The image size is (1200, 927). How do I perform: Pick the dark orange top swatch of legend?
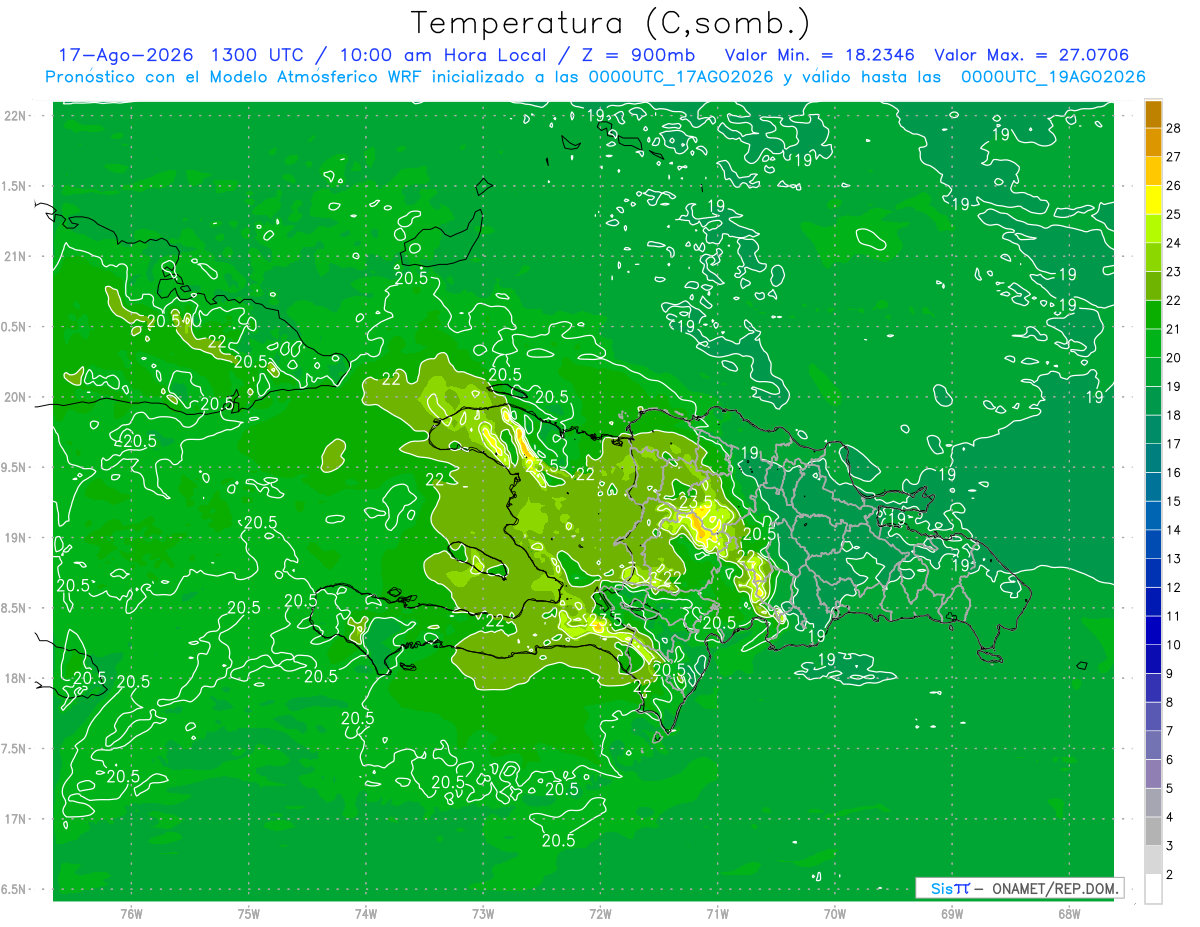click(x=1153, y=114)
